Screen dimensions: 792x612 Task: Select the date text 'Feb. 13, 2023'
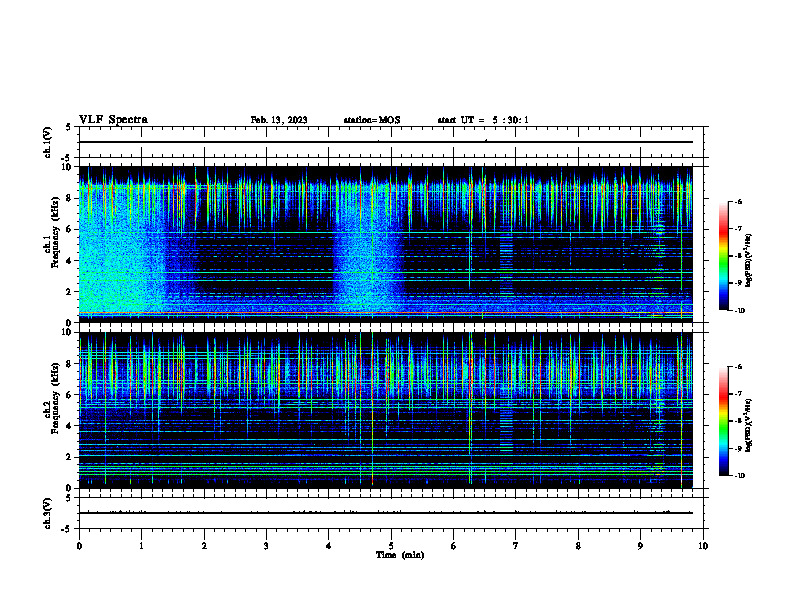(279, 120)
